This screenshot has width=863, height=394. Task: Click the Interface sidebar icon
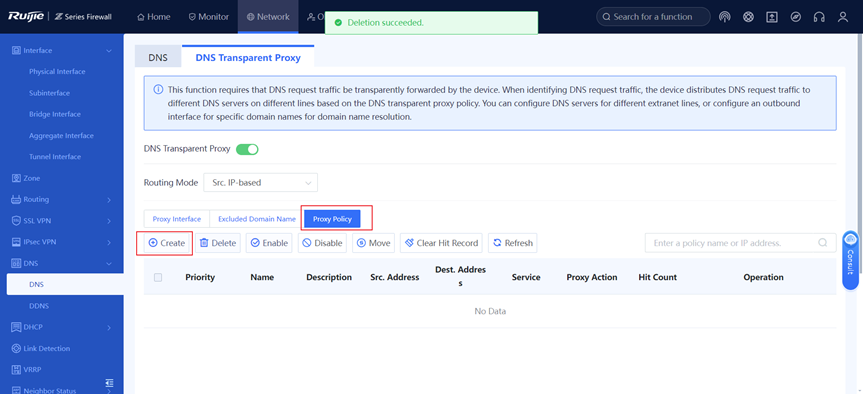[16, 51]
